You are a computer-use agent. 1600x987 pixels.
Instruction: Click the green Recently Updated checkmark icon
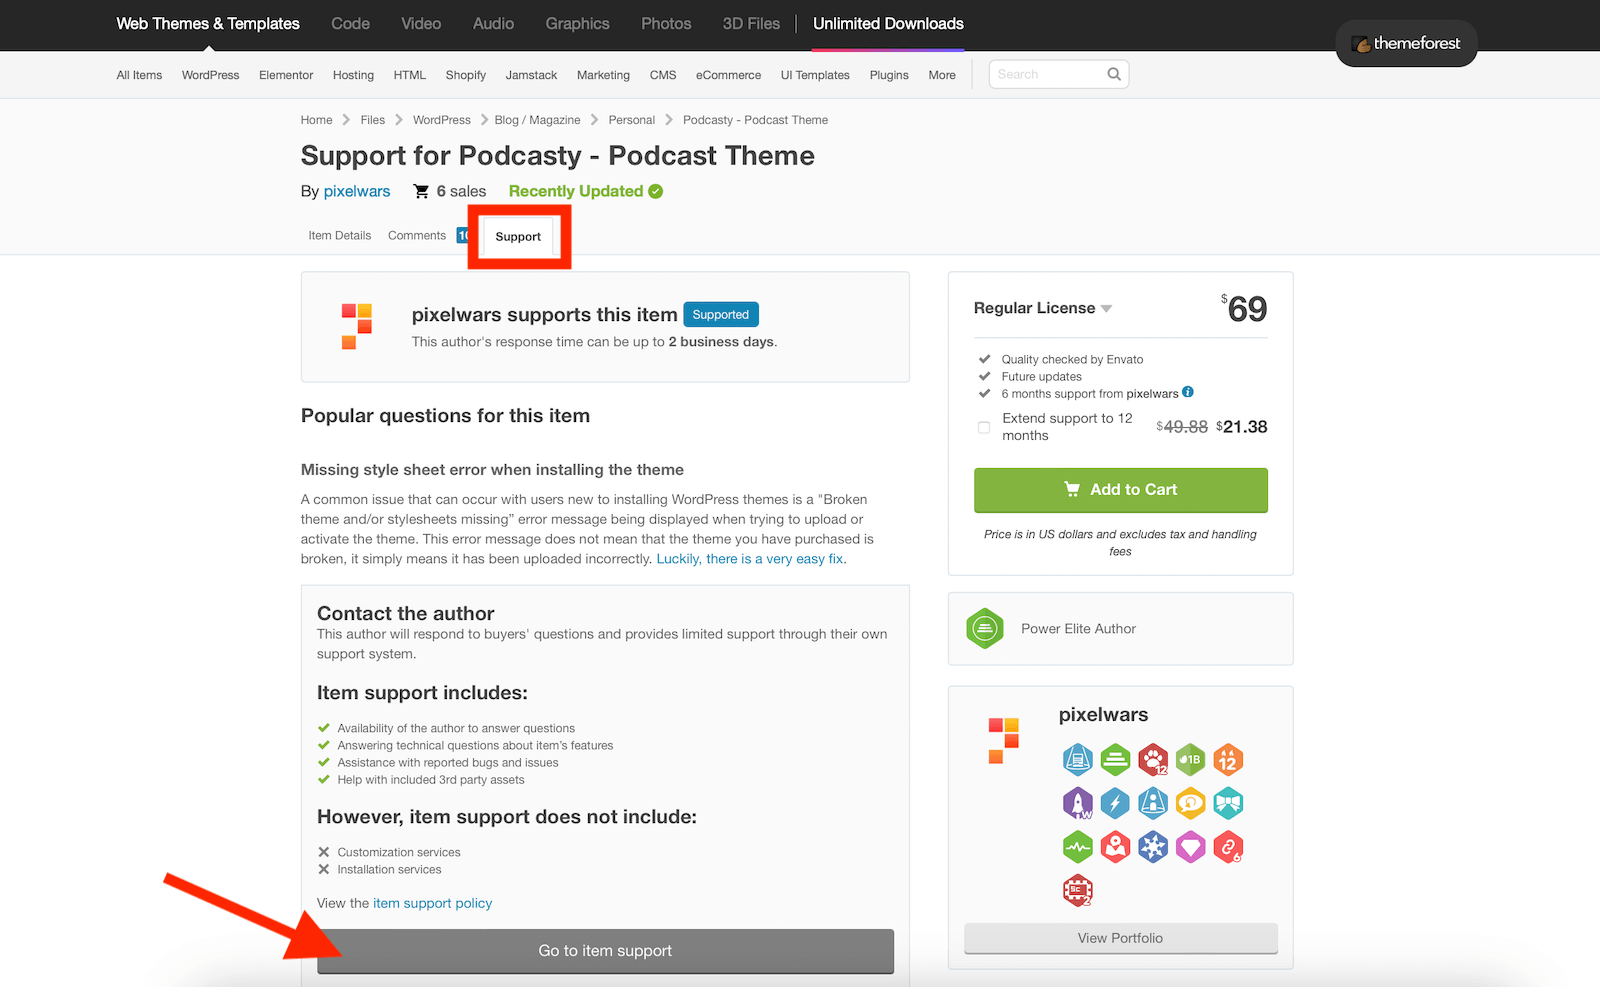point(656,191)
